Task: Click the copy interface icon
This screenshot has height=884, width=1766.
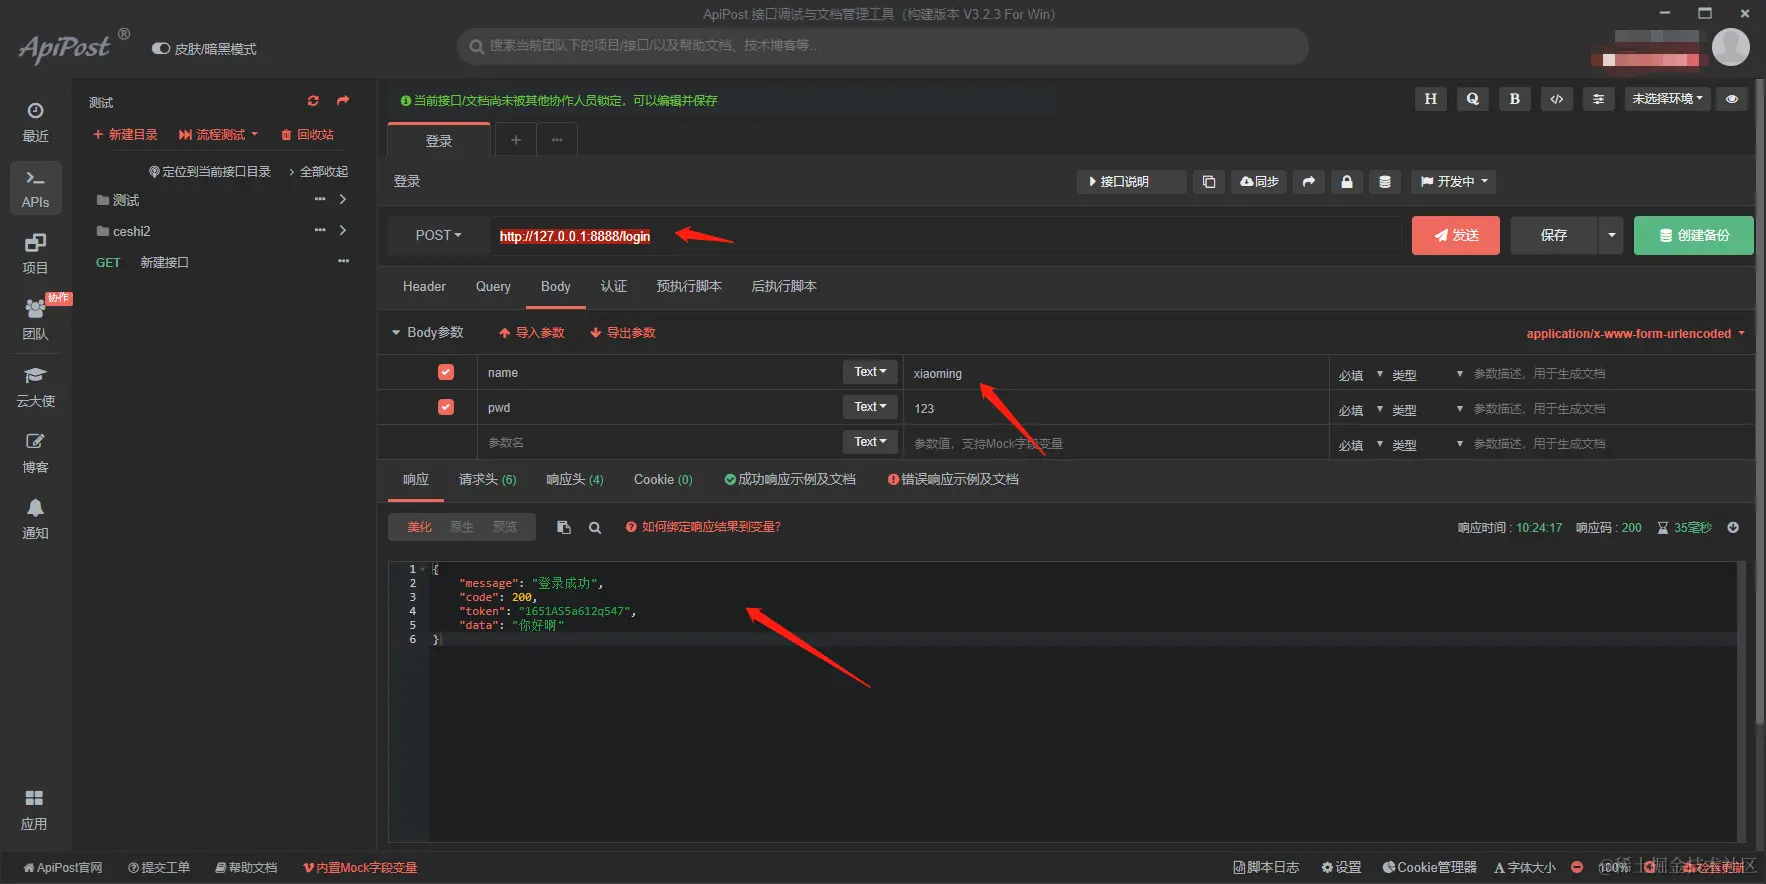Action: click(x=1209, y=182)
